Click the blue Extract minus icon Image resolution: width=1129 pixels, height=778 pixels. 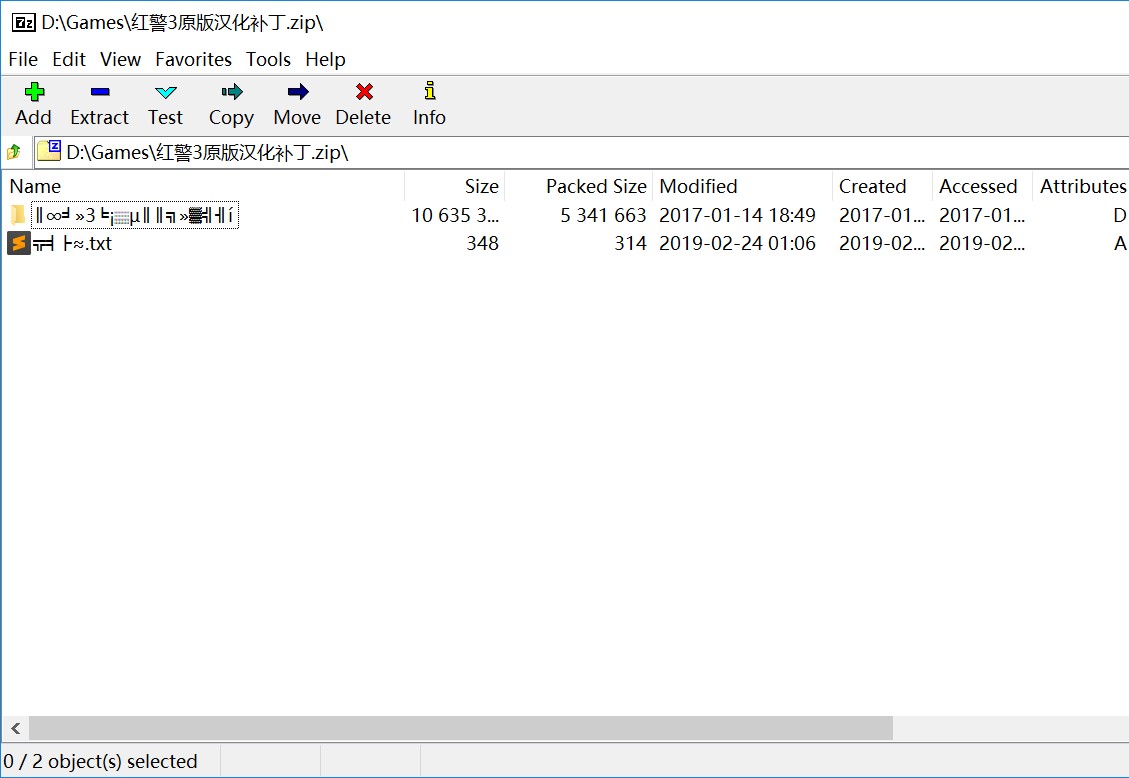click(x=100, y=91)
